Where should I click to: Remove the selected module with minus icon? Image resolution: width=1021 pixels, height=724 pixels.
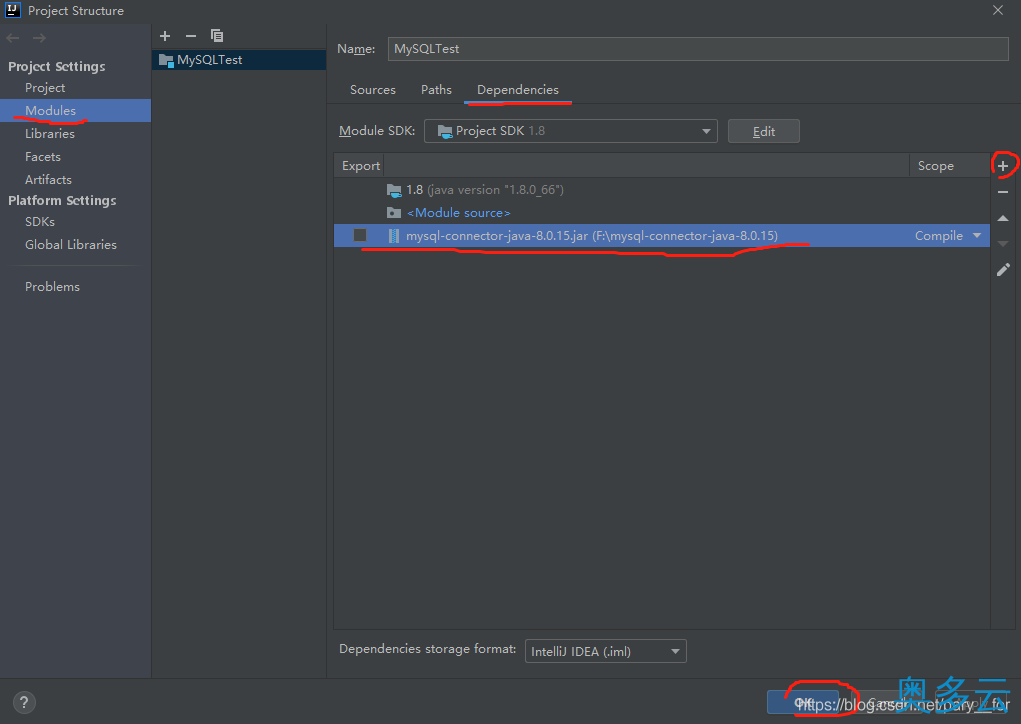190,36
